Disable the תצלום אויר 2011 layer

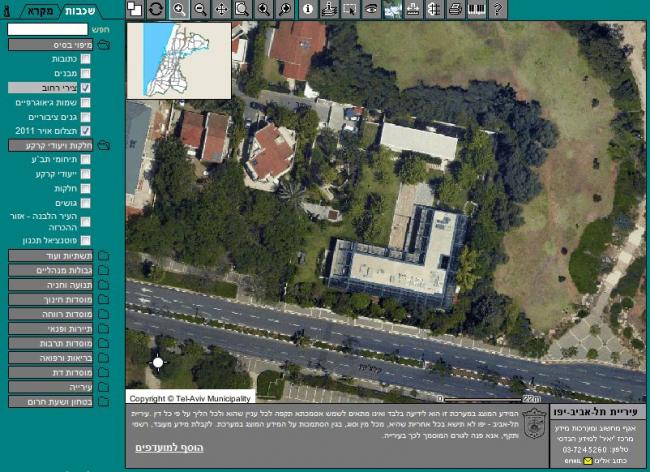(x=86, y=131)
